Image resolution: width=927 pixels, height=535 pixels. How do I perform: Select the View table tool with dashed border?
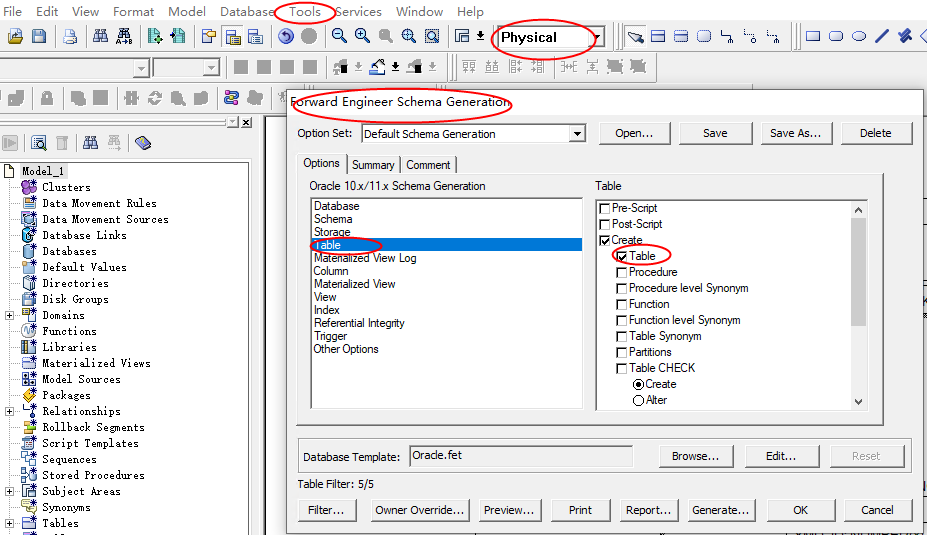point(681,37)
